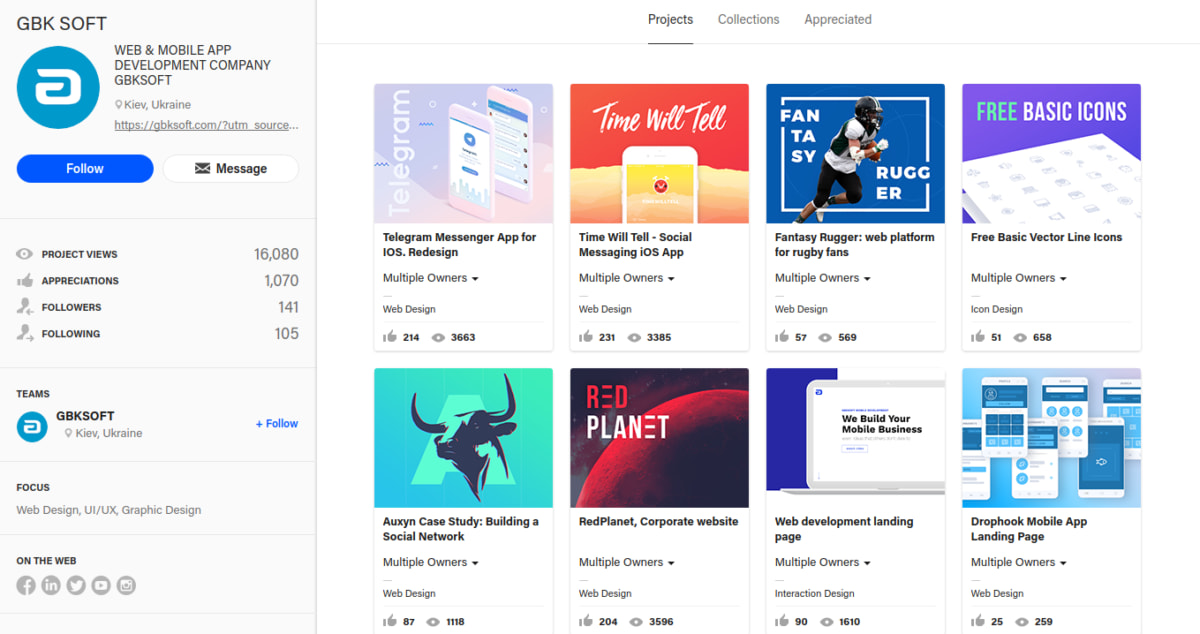Viewport: 1200px width, 634px height.
Task: Click thumbs-up icon on Fantasy Rugger card
Action: 782,337
